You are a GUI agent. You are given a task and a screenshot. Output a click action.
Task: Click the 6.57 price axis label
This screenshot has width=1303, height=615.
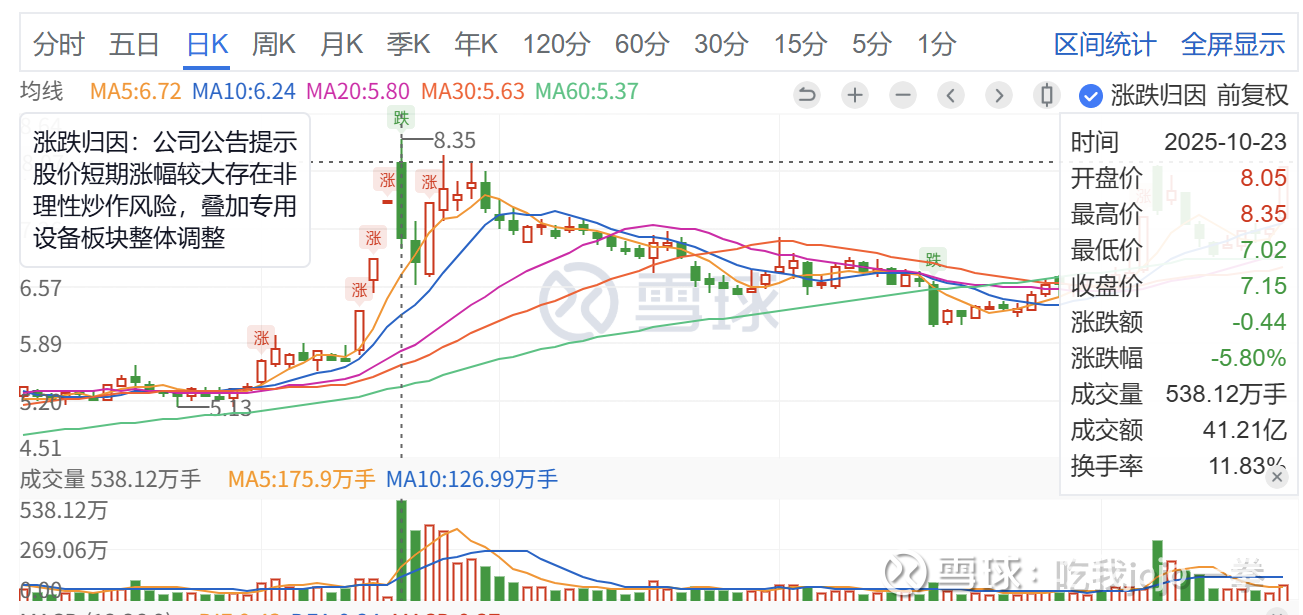click(x=42, y=288)
